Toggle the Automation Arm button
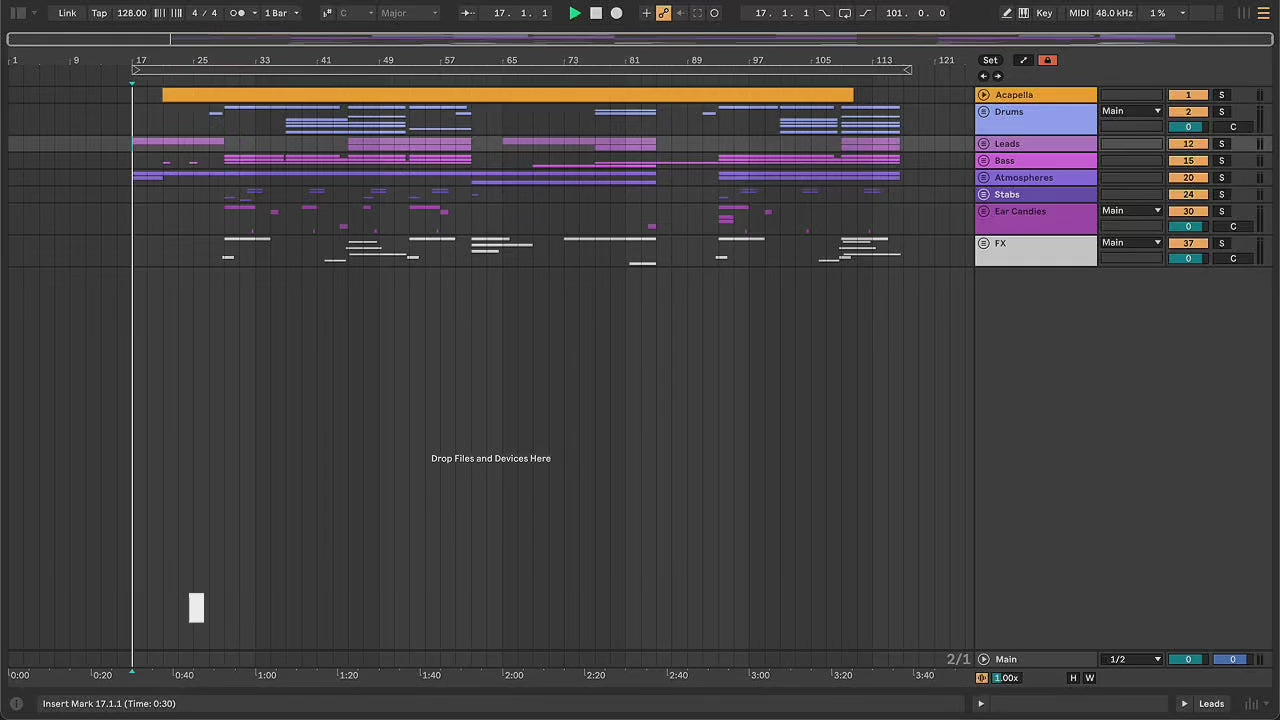This screenshot has height=720, width=1280. point(663,13)
